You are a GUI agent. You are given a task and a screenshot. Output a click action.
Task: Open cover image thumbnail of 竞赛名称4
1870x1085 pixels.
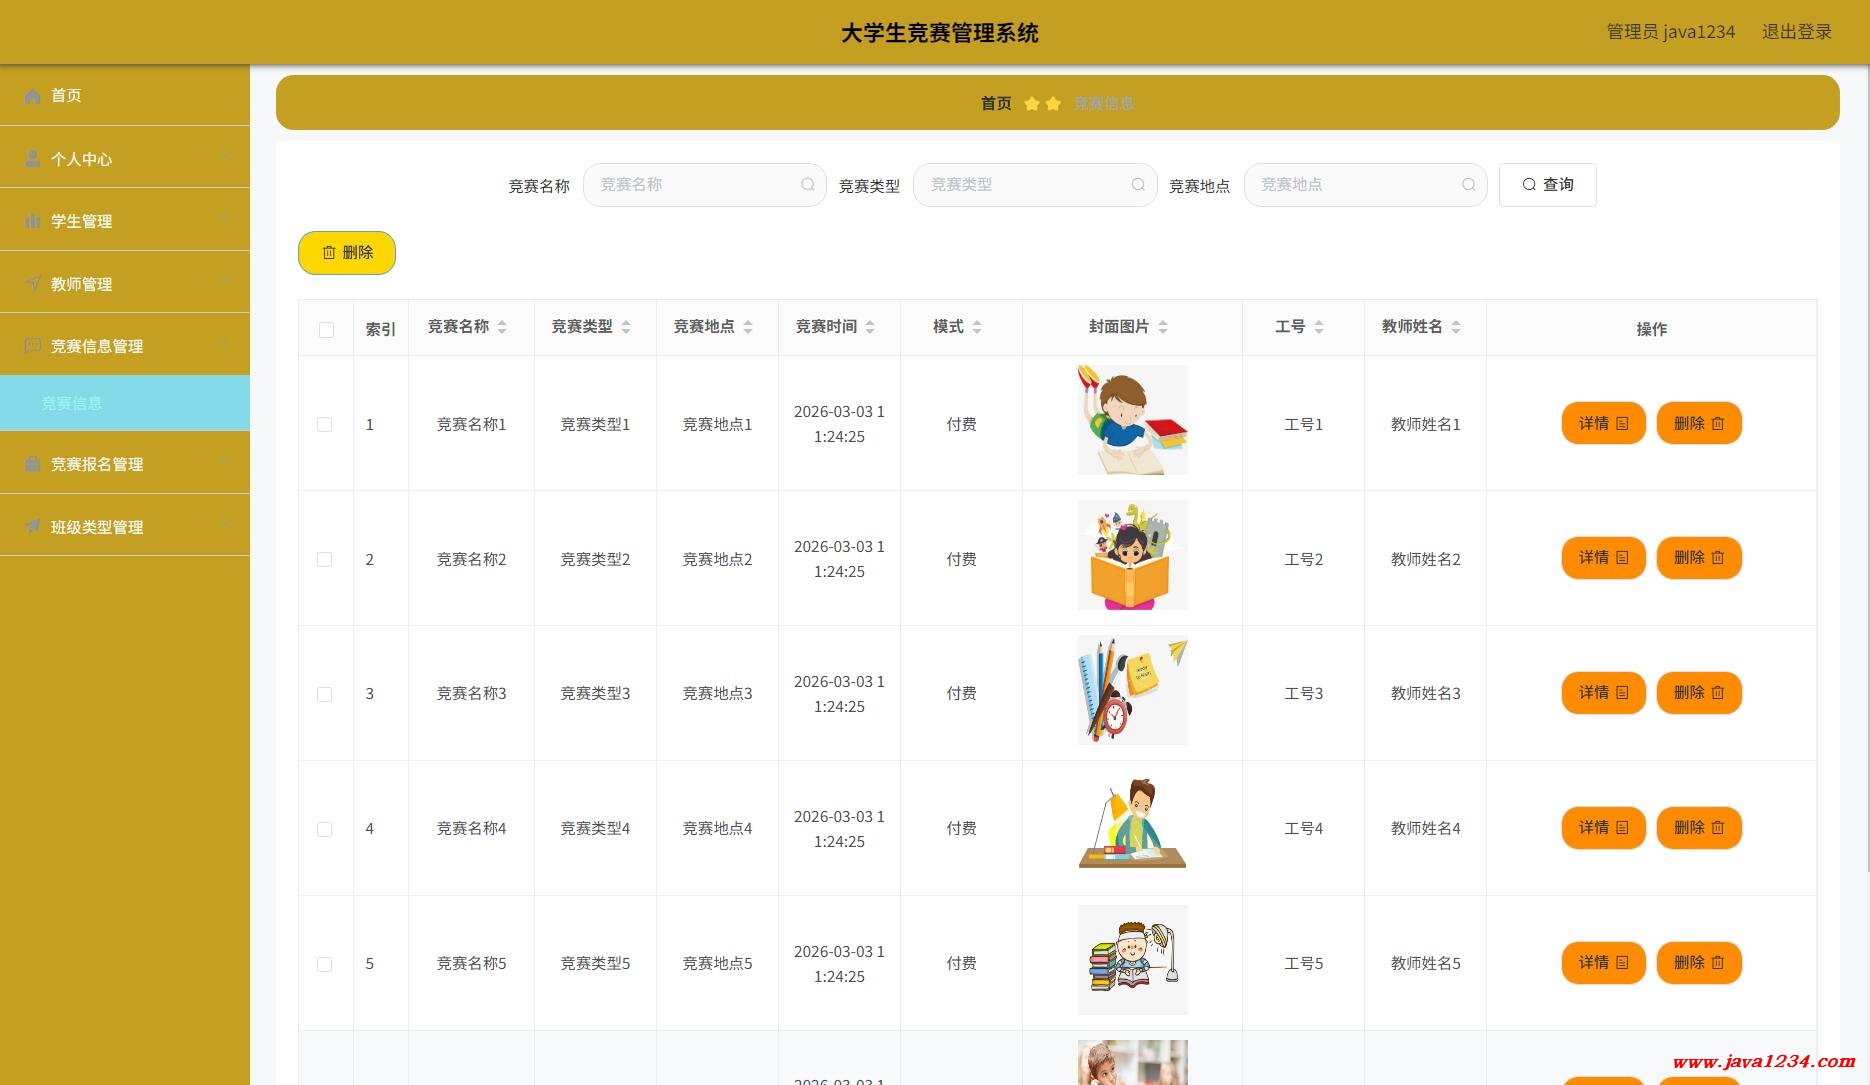coord(1132,825)
